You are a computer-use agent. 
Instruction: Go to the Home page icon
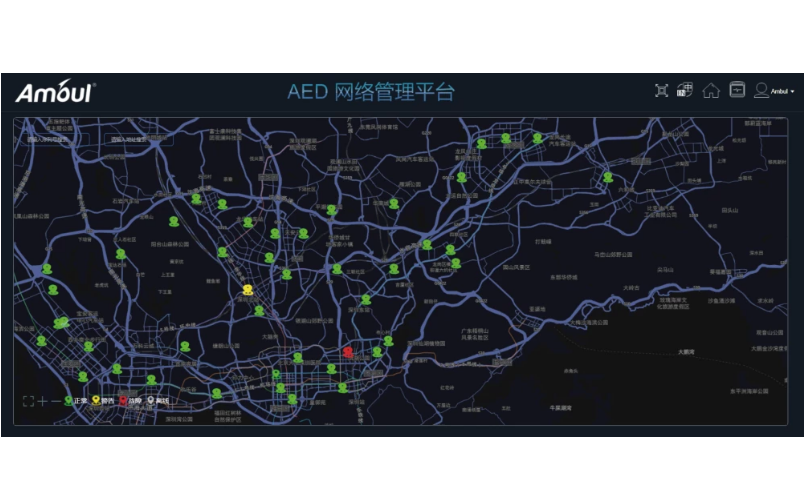click(711, 91)
